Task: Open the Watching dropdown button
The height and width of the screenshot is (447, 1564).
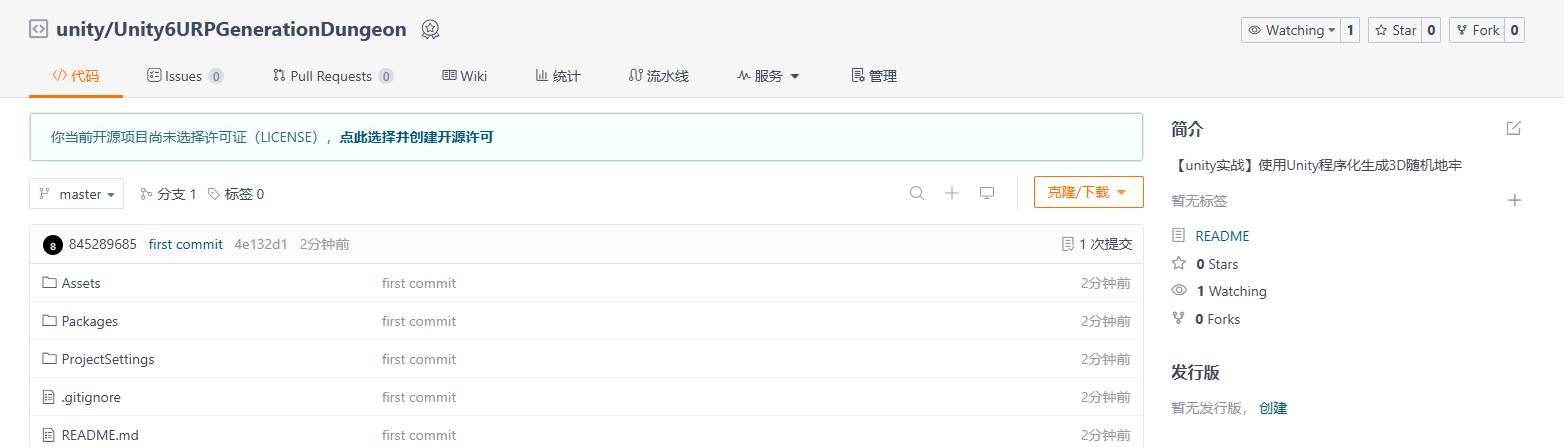Action: (1291, 30)
